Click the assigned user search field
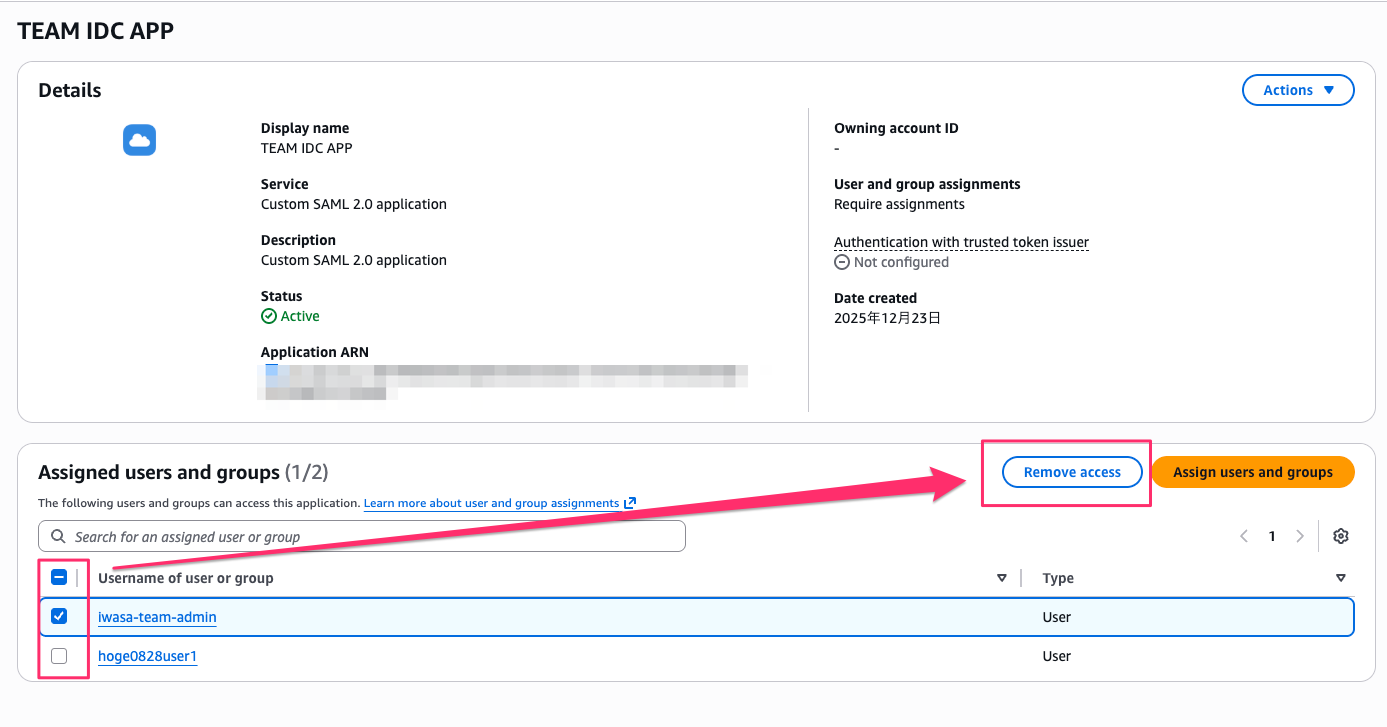The width and height of the screenshot is (1387, 727). point(370,537)
